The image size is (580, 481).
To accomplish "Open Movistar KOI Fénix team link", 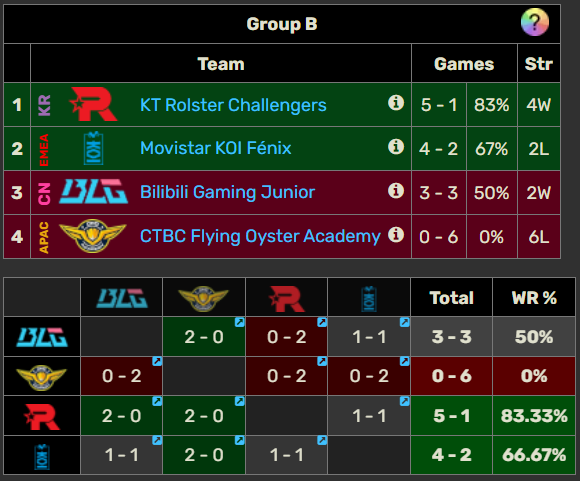I will (216, 148).
